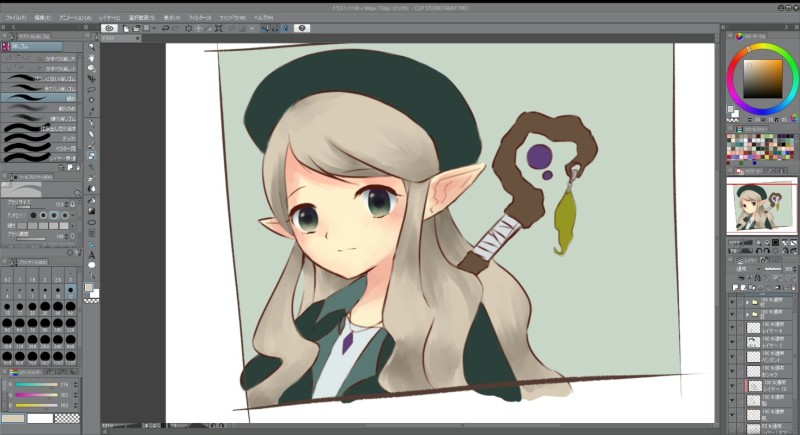This screenshot has width=800, height=435.
Task: Select the second anti-aliasing option (weak)
Action: 43,215
